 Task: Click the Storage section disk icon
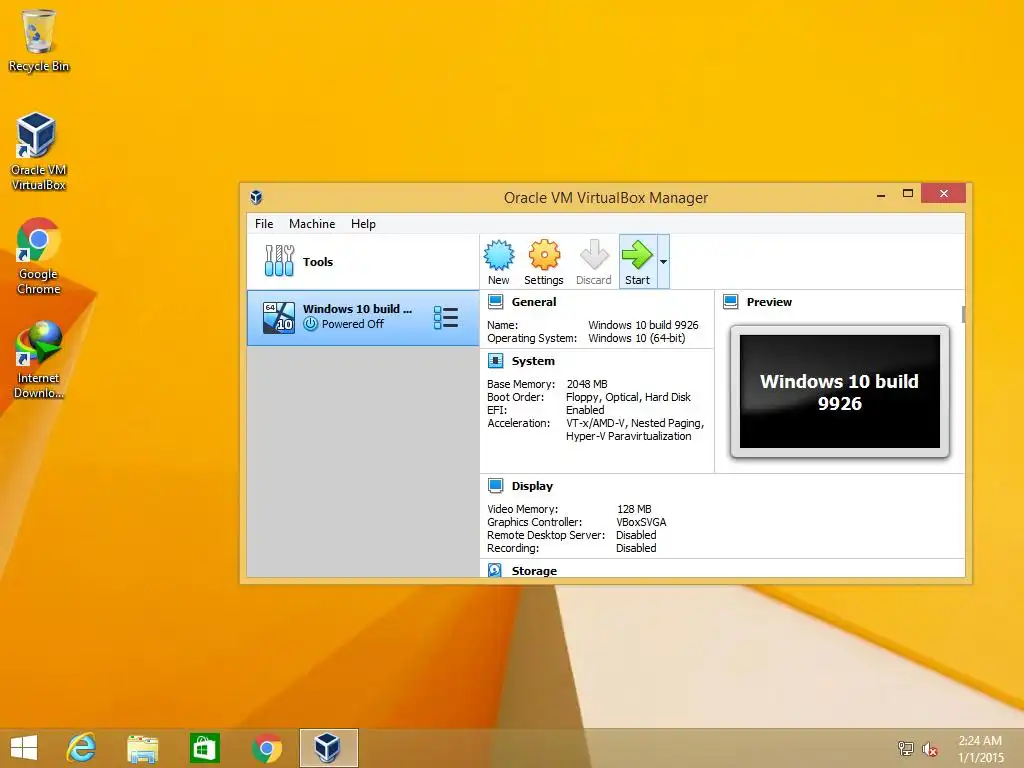pos(495,570)
